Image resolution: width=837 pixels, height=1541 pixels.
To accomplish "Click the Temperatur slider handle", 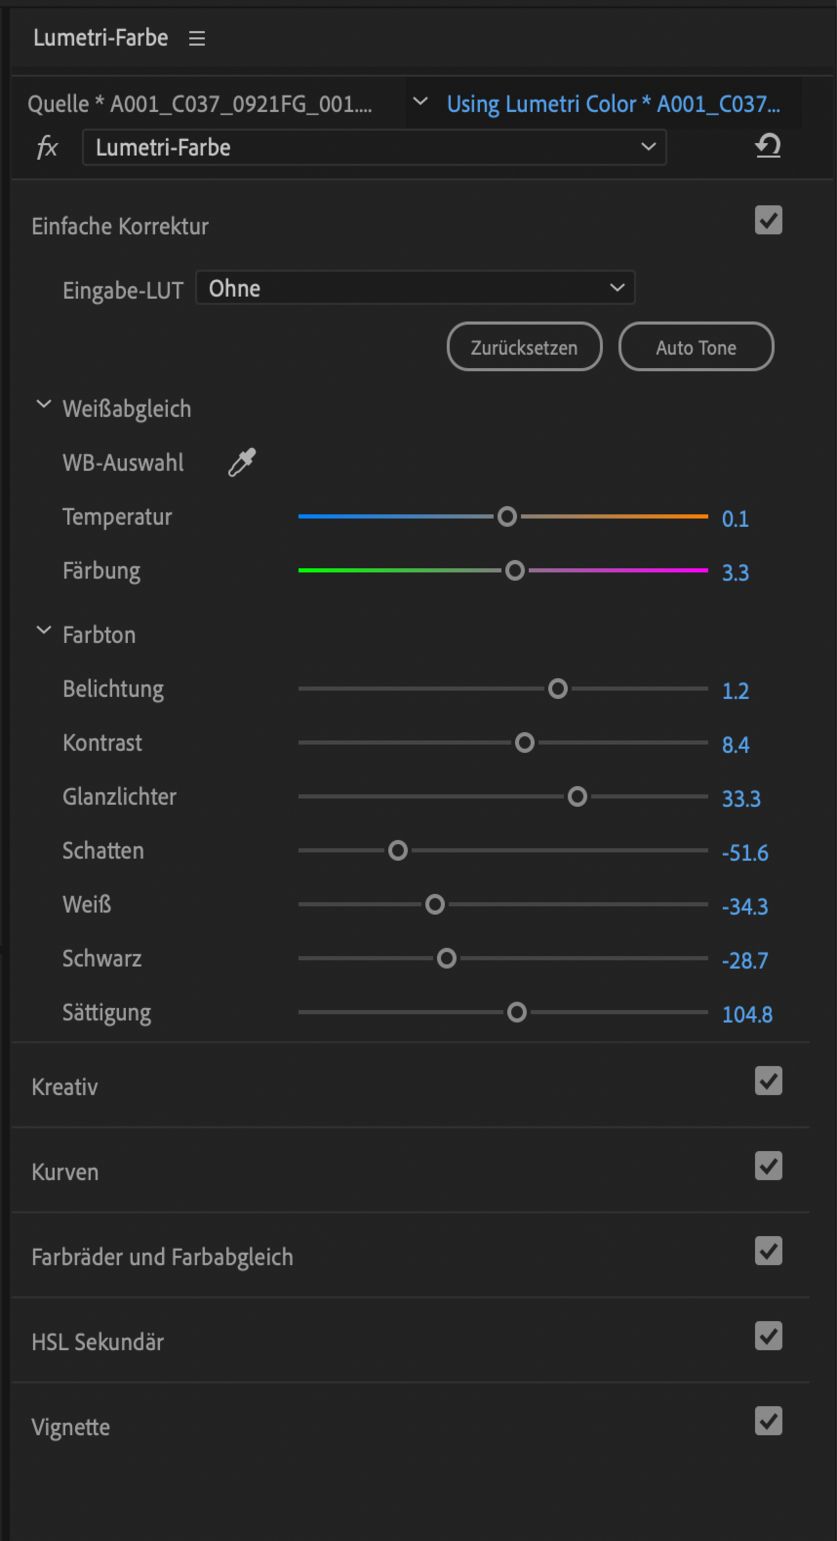I will [x=507, y=517].
